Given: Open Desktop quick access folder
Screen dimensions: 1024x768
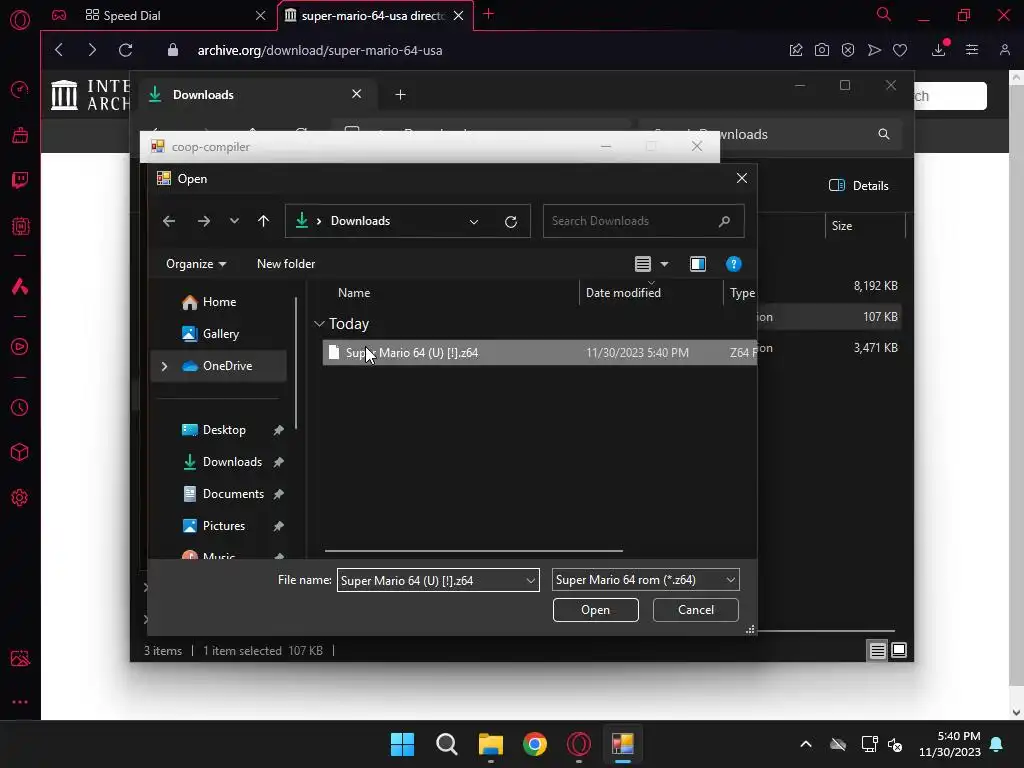Looking at the screenshot, I should (224, 430).
